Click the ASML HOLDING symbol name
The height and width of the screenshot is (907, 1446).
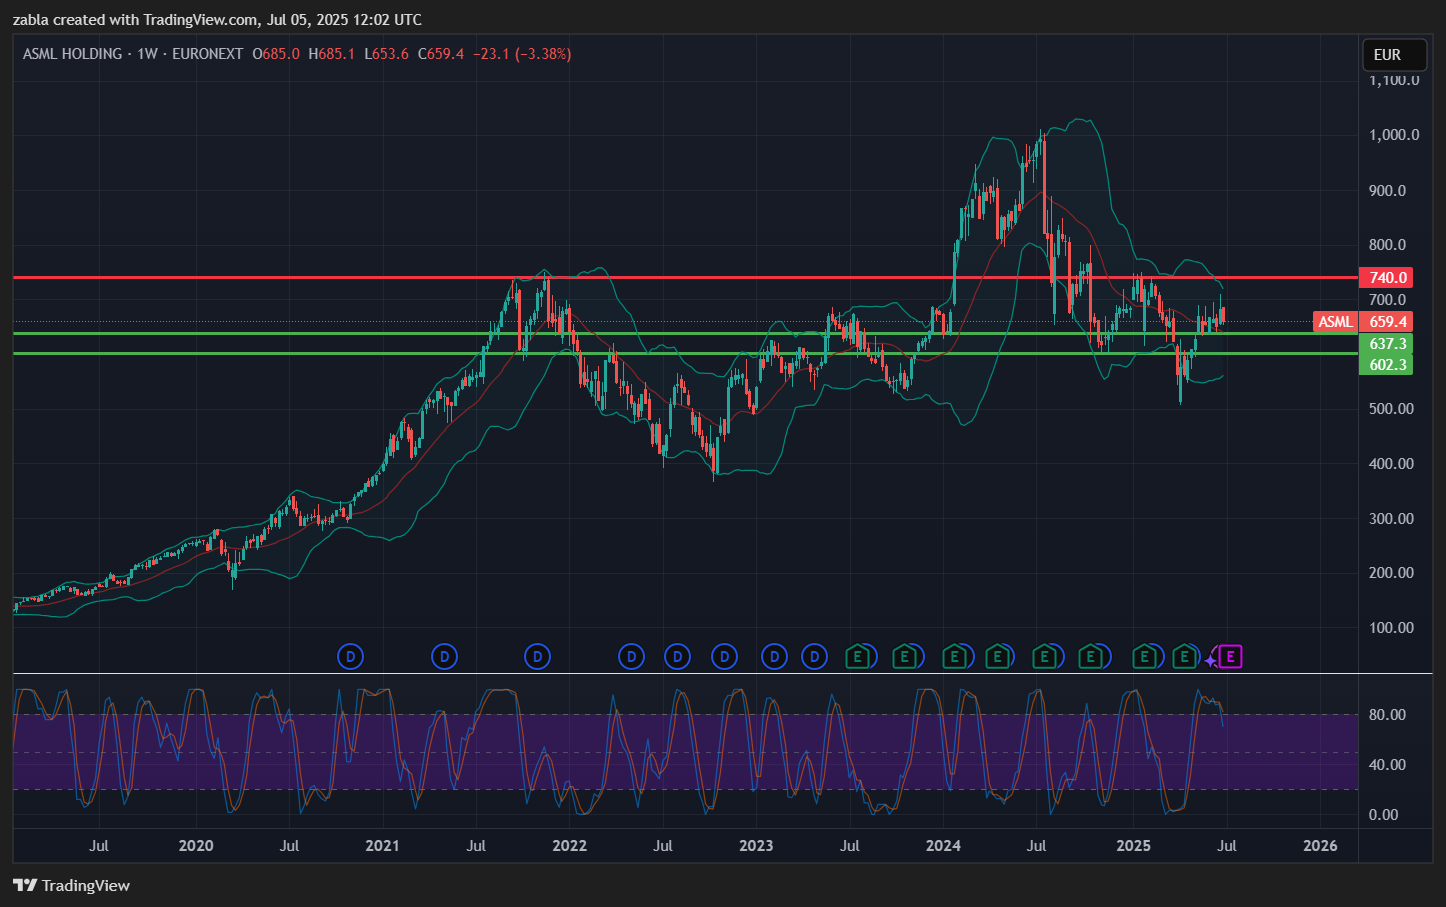pos(72,54)
